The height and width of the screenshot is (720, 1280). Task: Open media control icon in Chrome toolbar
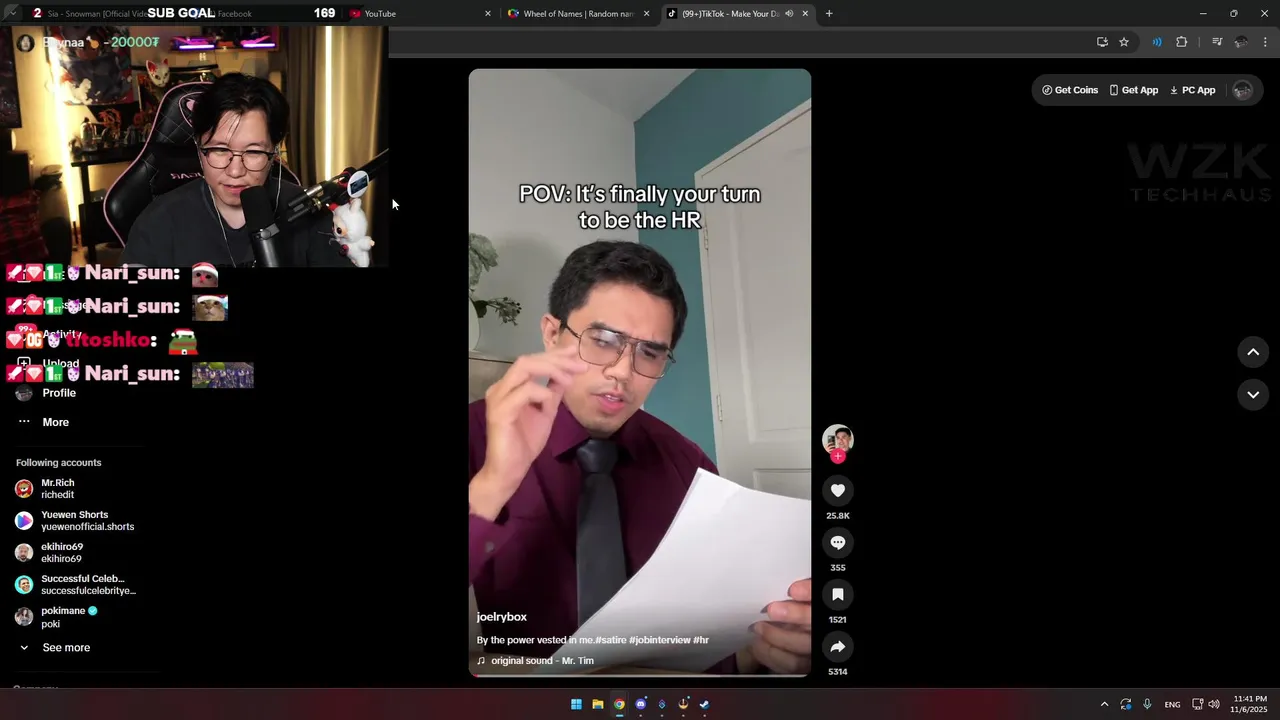point(1217,42)
